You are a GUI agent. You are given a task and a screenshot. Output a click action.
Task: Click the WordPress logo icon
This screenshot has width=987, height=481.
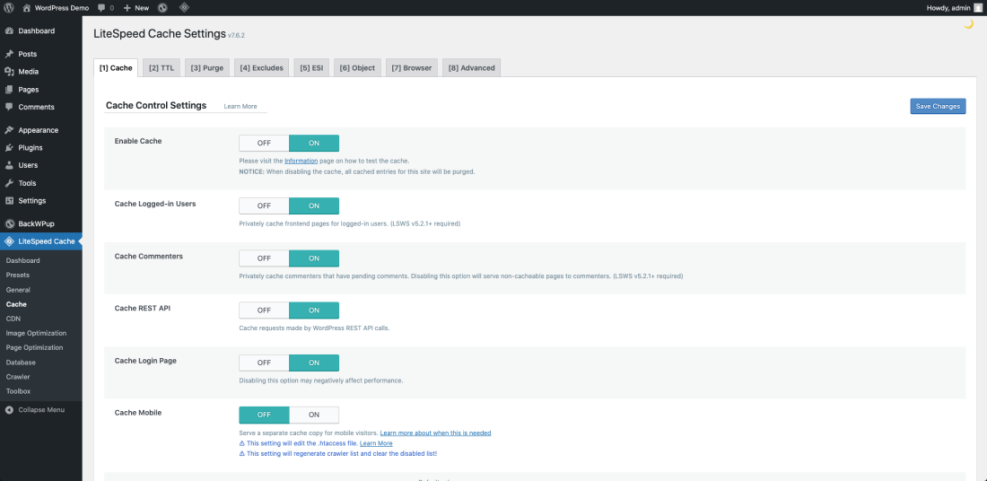(x=9, y=8)
